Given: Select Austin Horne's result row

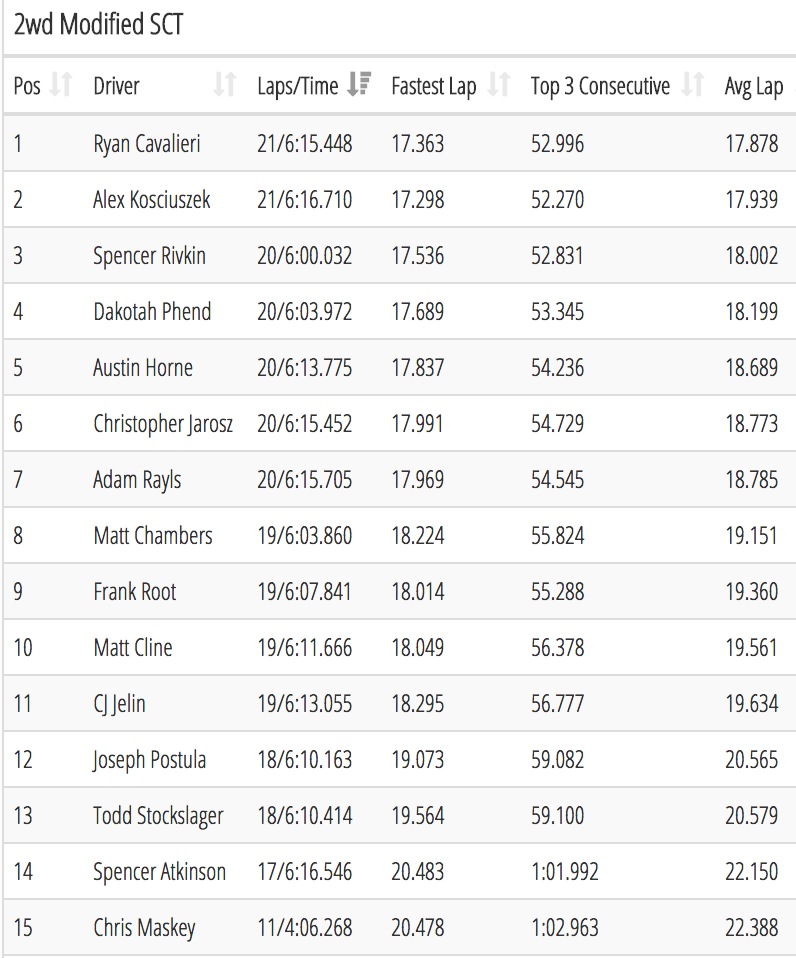Looking at the screenshot, I should tap(400, 367).
